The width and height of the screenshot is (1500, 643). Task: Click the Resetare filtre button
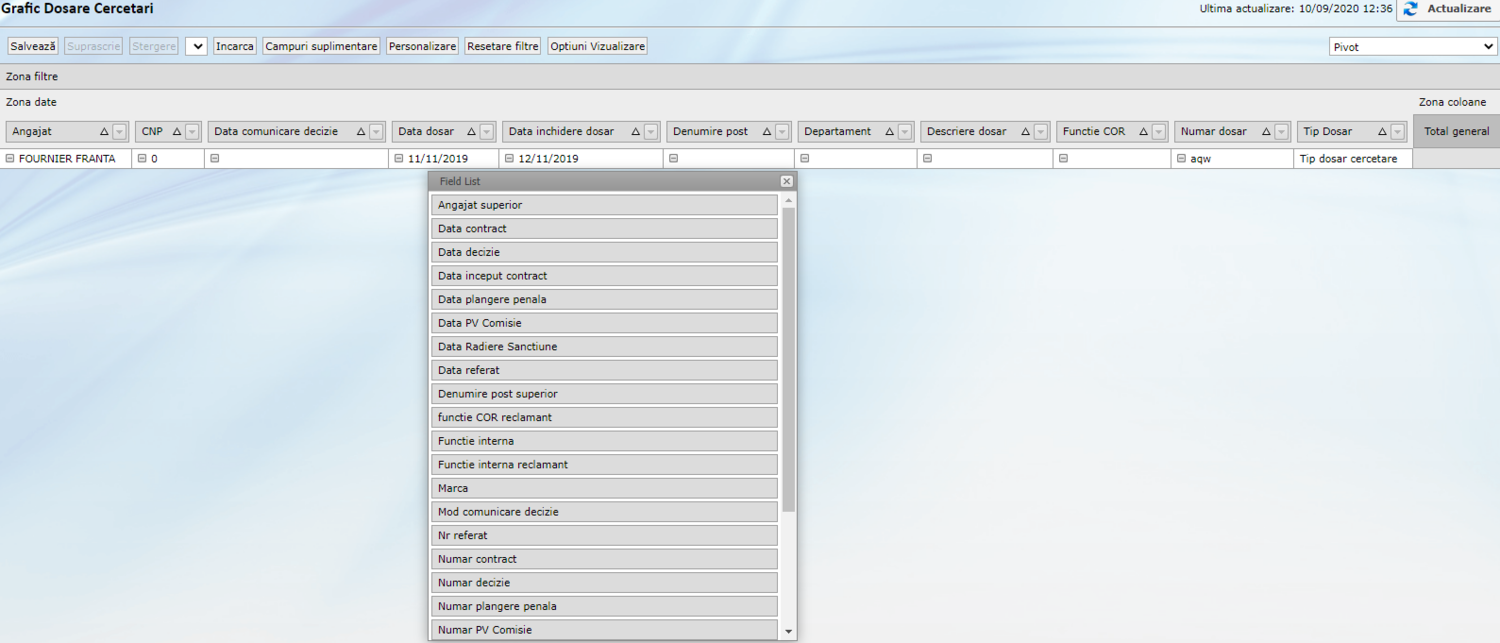[503, 46]
